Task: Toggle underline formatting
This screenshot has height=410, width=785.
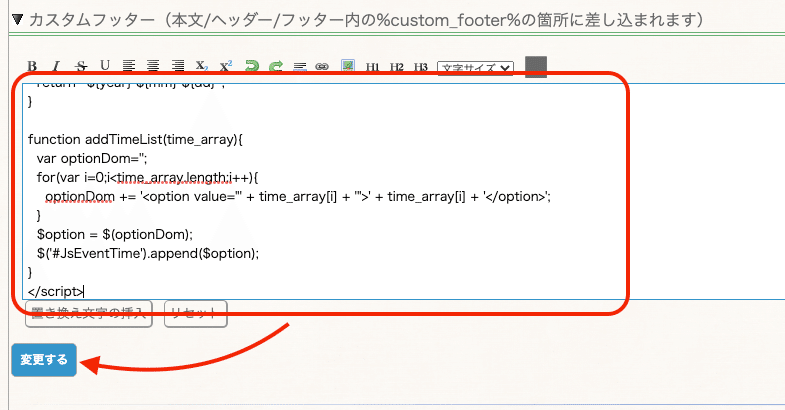Action: coord(105,66)
